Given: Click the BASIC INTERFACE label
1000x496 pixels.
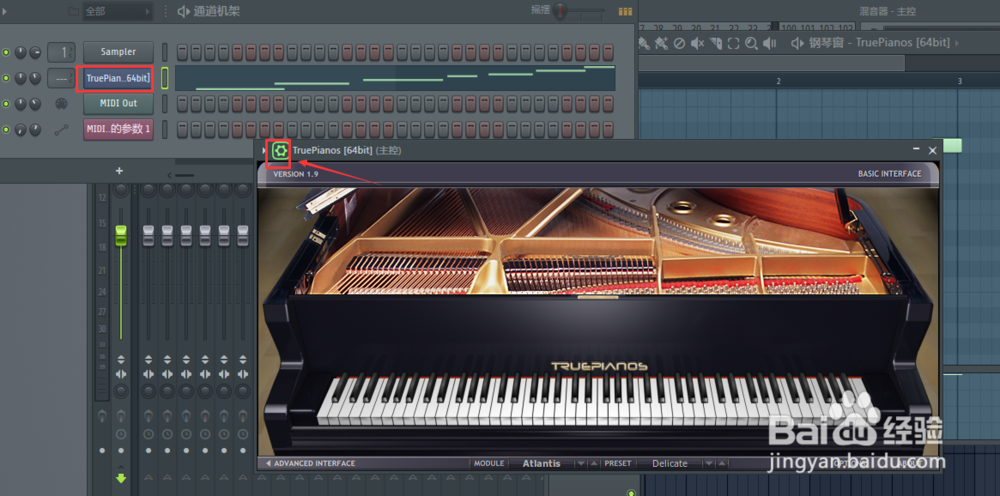Looking at the screenshot, I should [x=889, y=173].
